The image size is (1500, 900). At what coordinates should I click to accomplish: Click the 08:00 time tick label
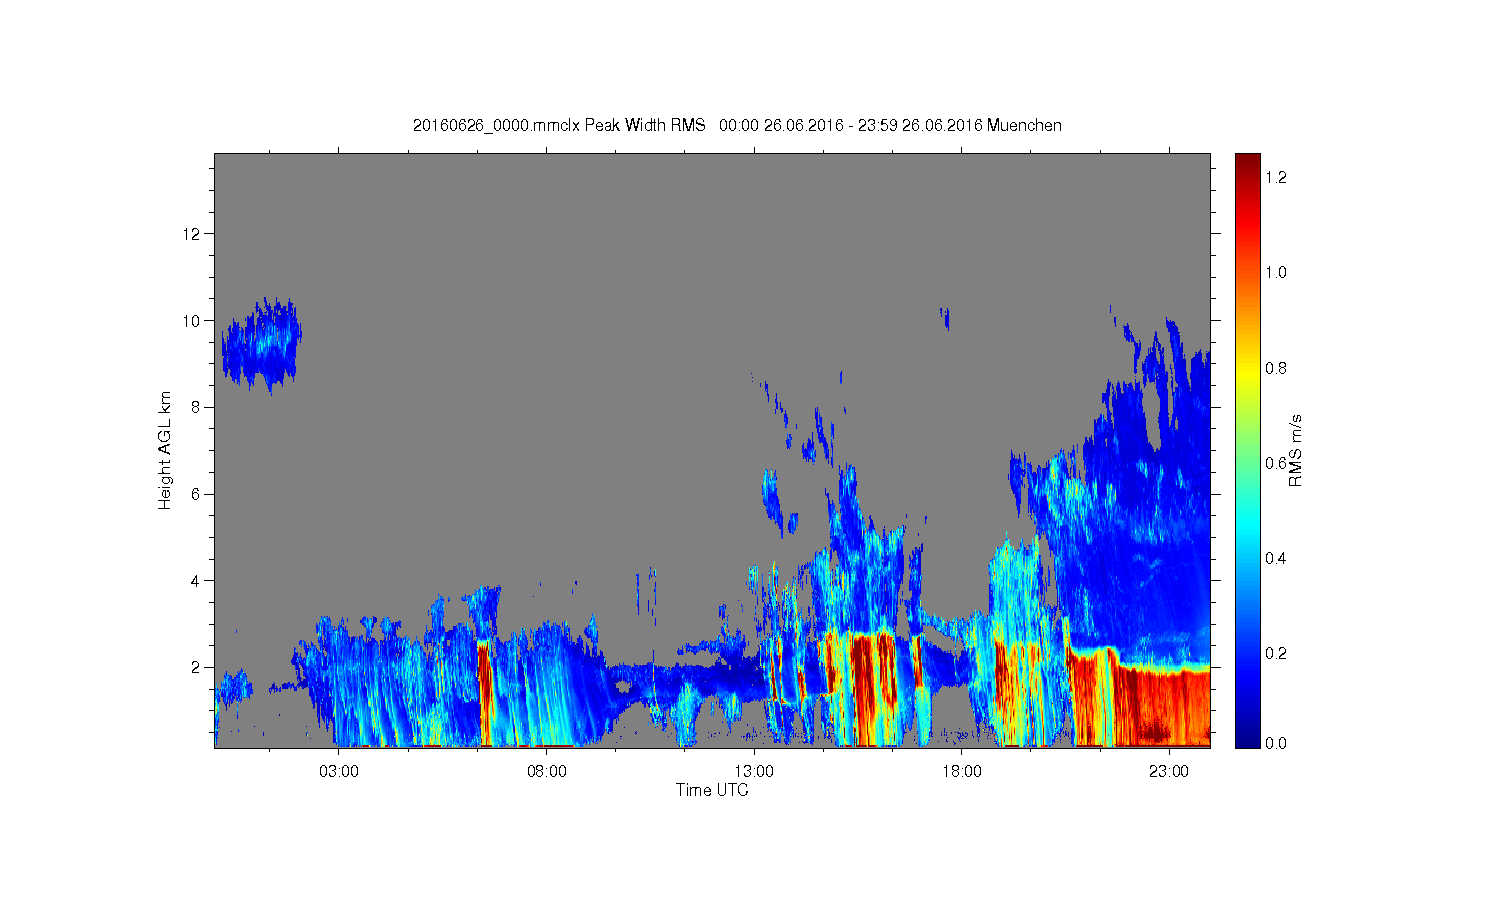pyautogui.click(x=546, y=772)
